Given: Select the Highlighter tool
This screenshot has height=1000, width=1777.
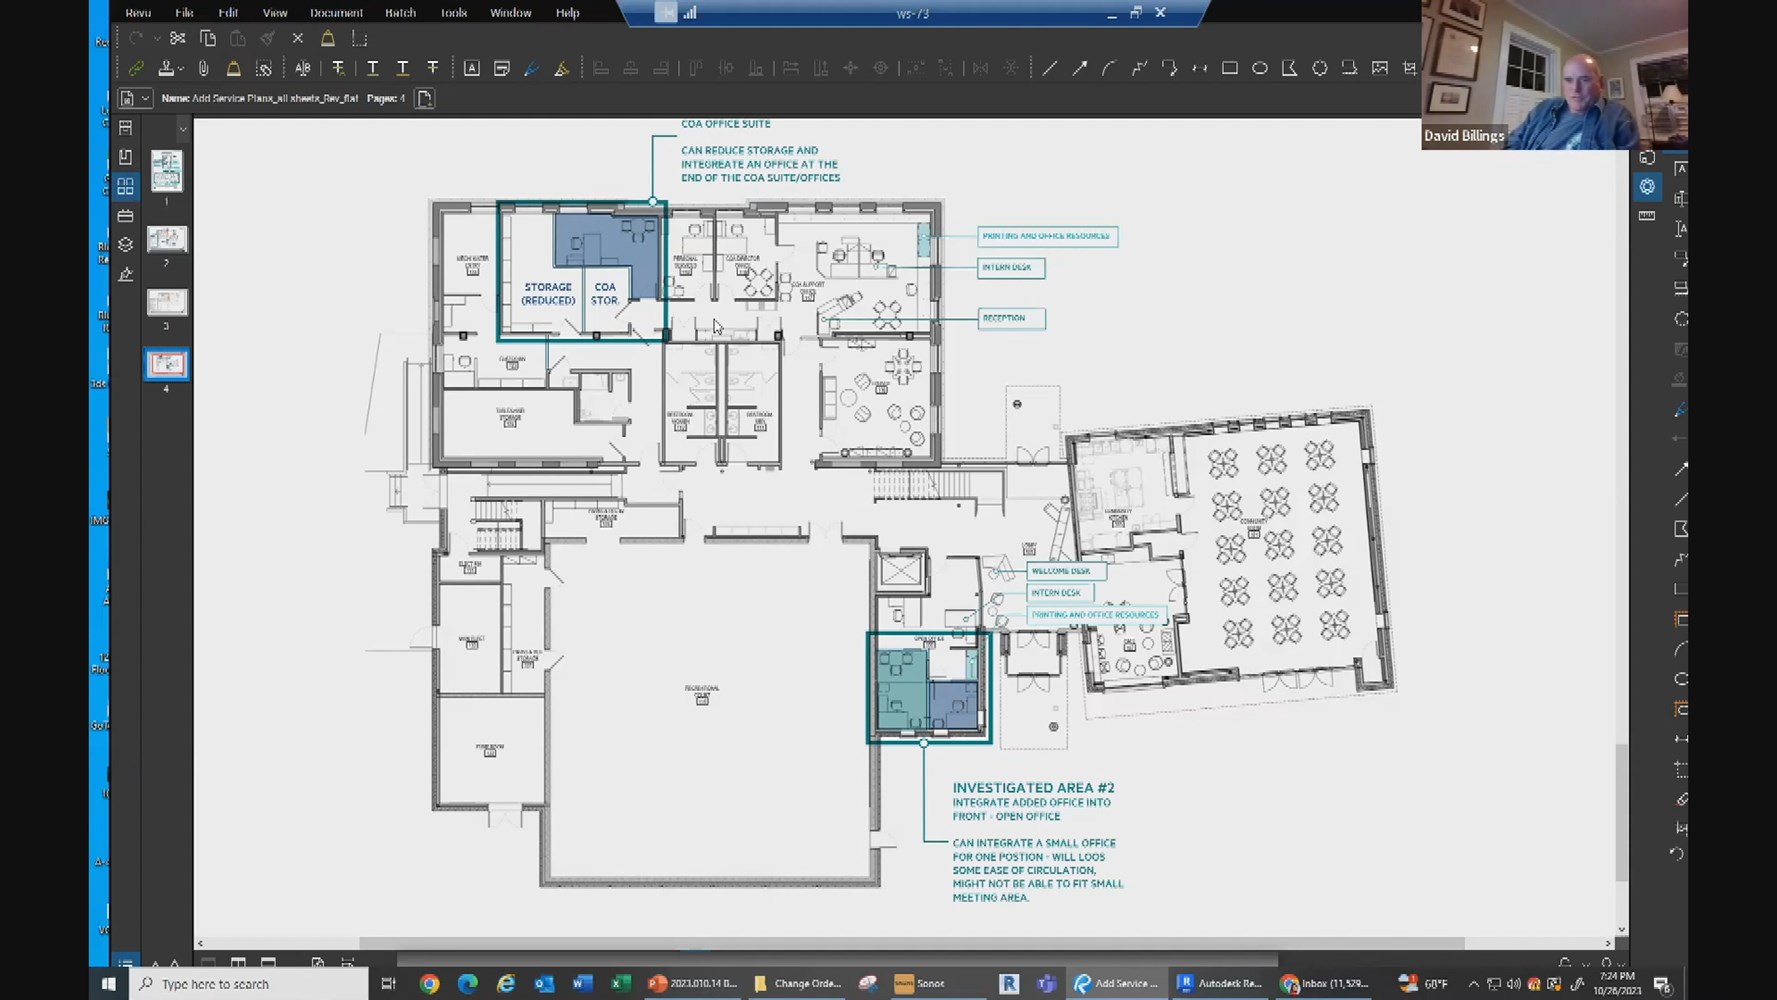Looking at the screenshot, I should 562,68.
